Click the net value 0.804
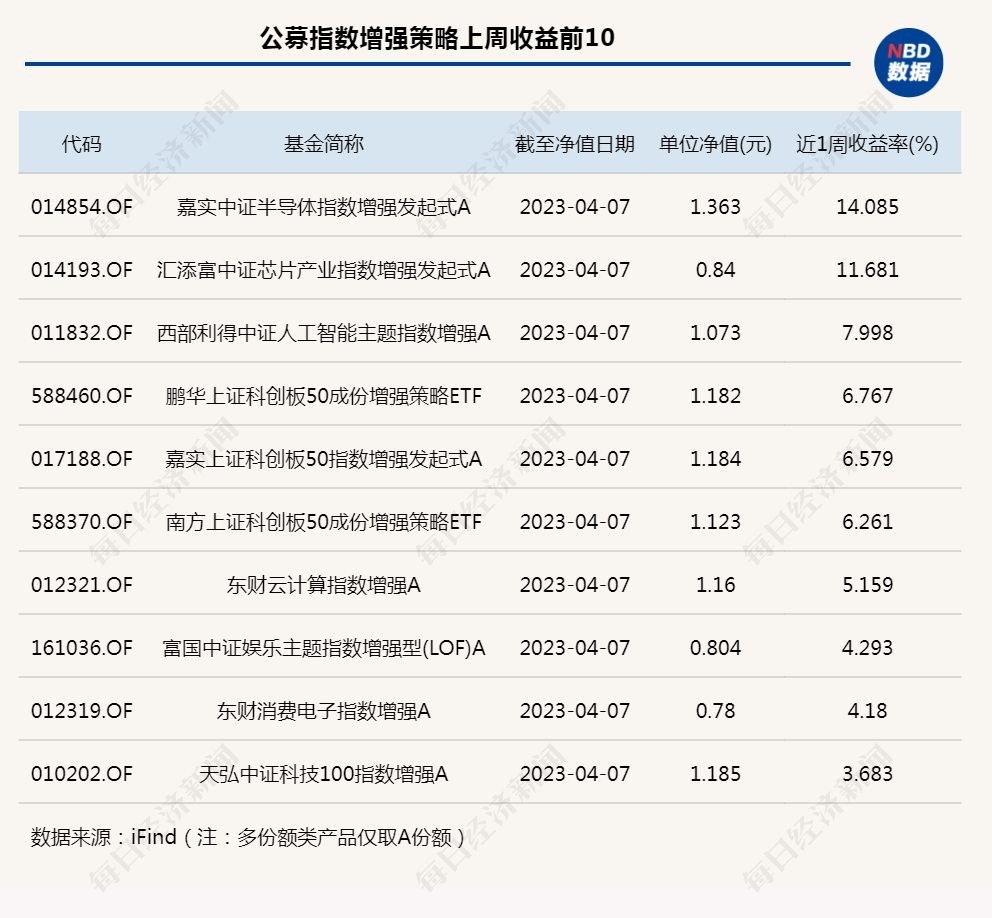The height and width of the screenshot is (918, 992). pos(715,648)
